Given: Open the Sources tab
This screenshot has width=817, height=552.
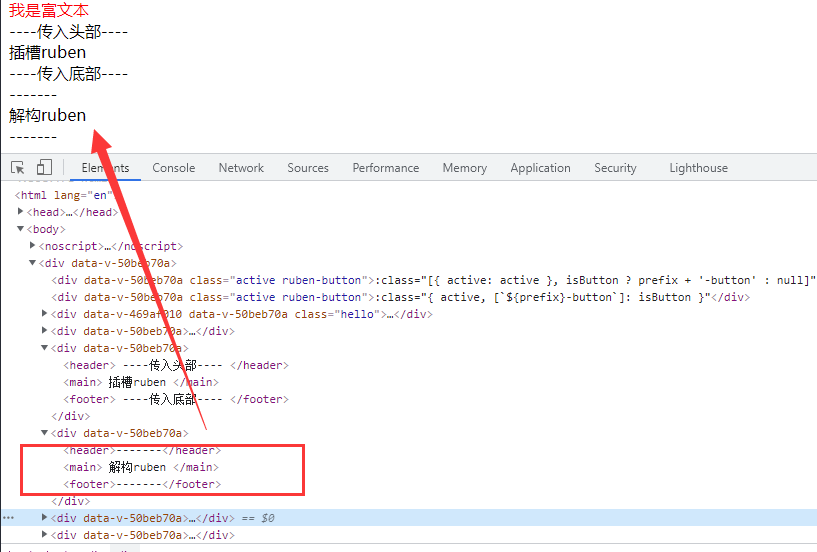Looking at the screenshot, I should point(307,168).
